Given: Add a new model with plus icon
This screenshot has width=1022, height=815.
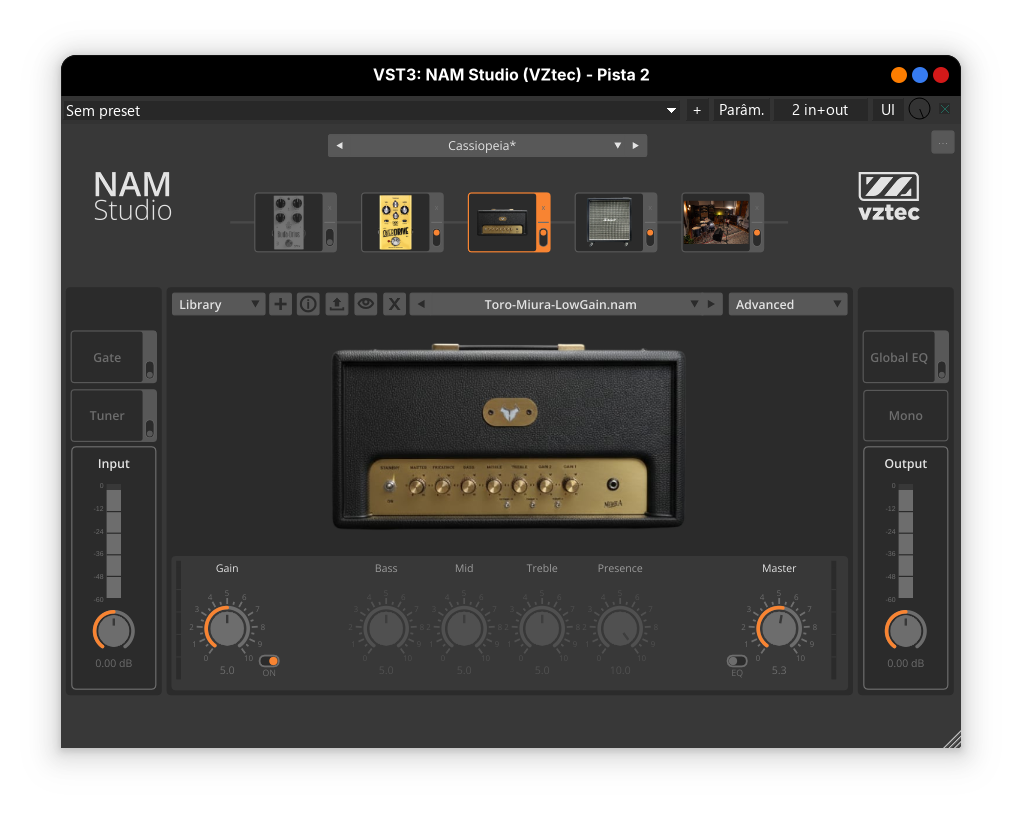Looking at the screenshot, I should click(x=280, y=304).
